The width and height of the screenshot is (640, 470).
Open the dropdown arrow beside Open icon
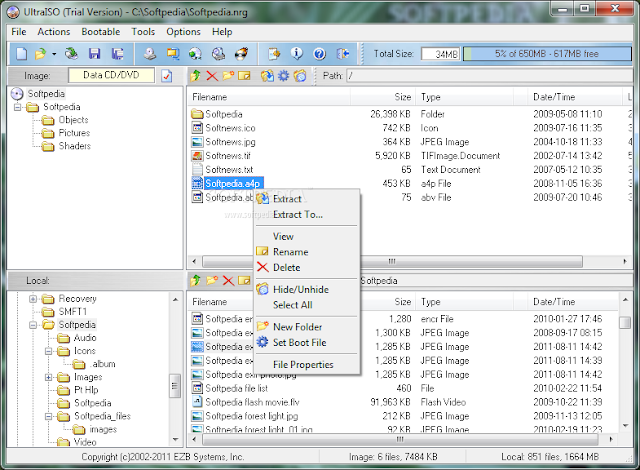(53, 54)
